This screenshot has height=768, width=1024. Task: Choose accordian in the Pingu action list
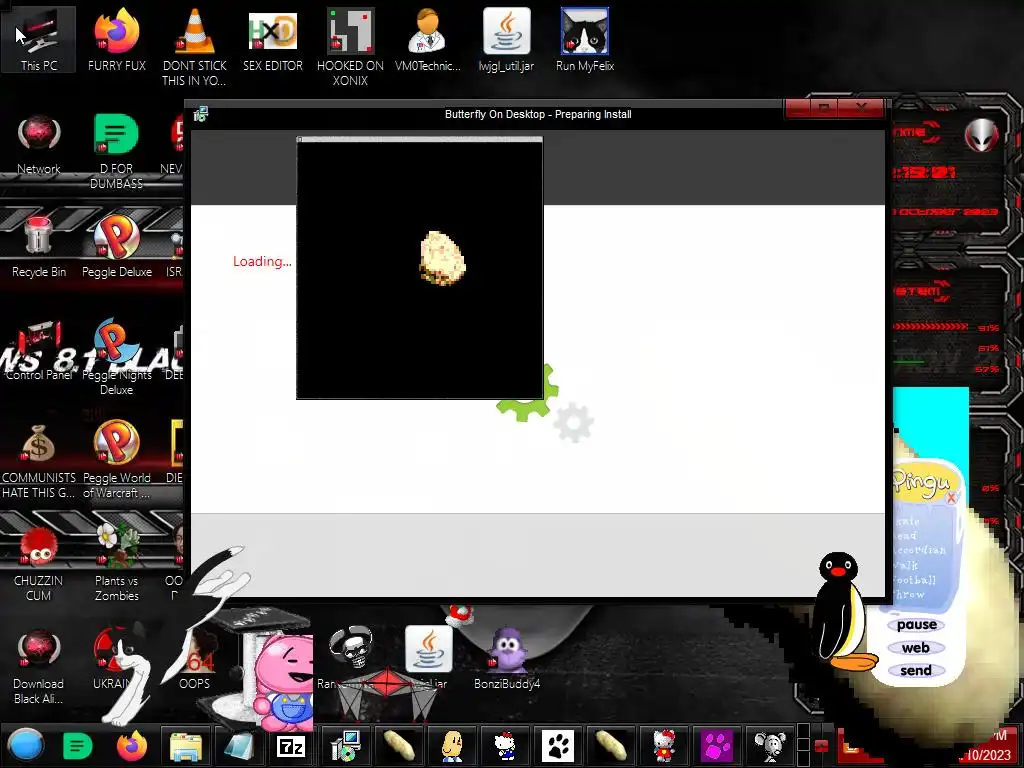(920, 550)
